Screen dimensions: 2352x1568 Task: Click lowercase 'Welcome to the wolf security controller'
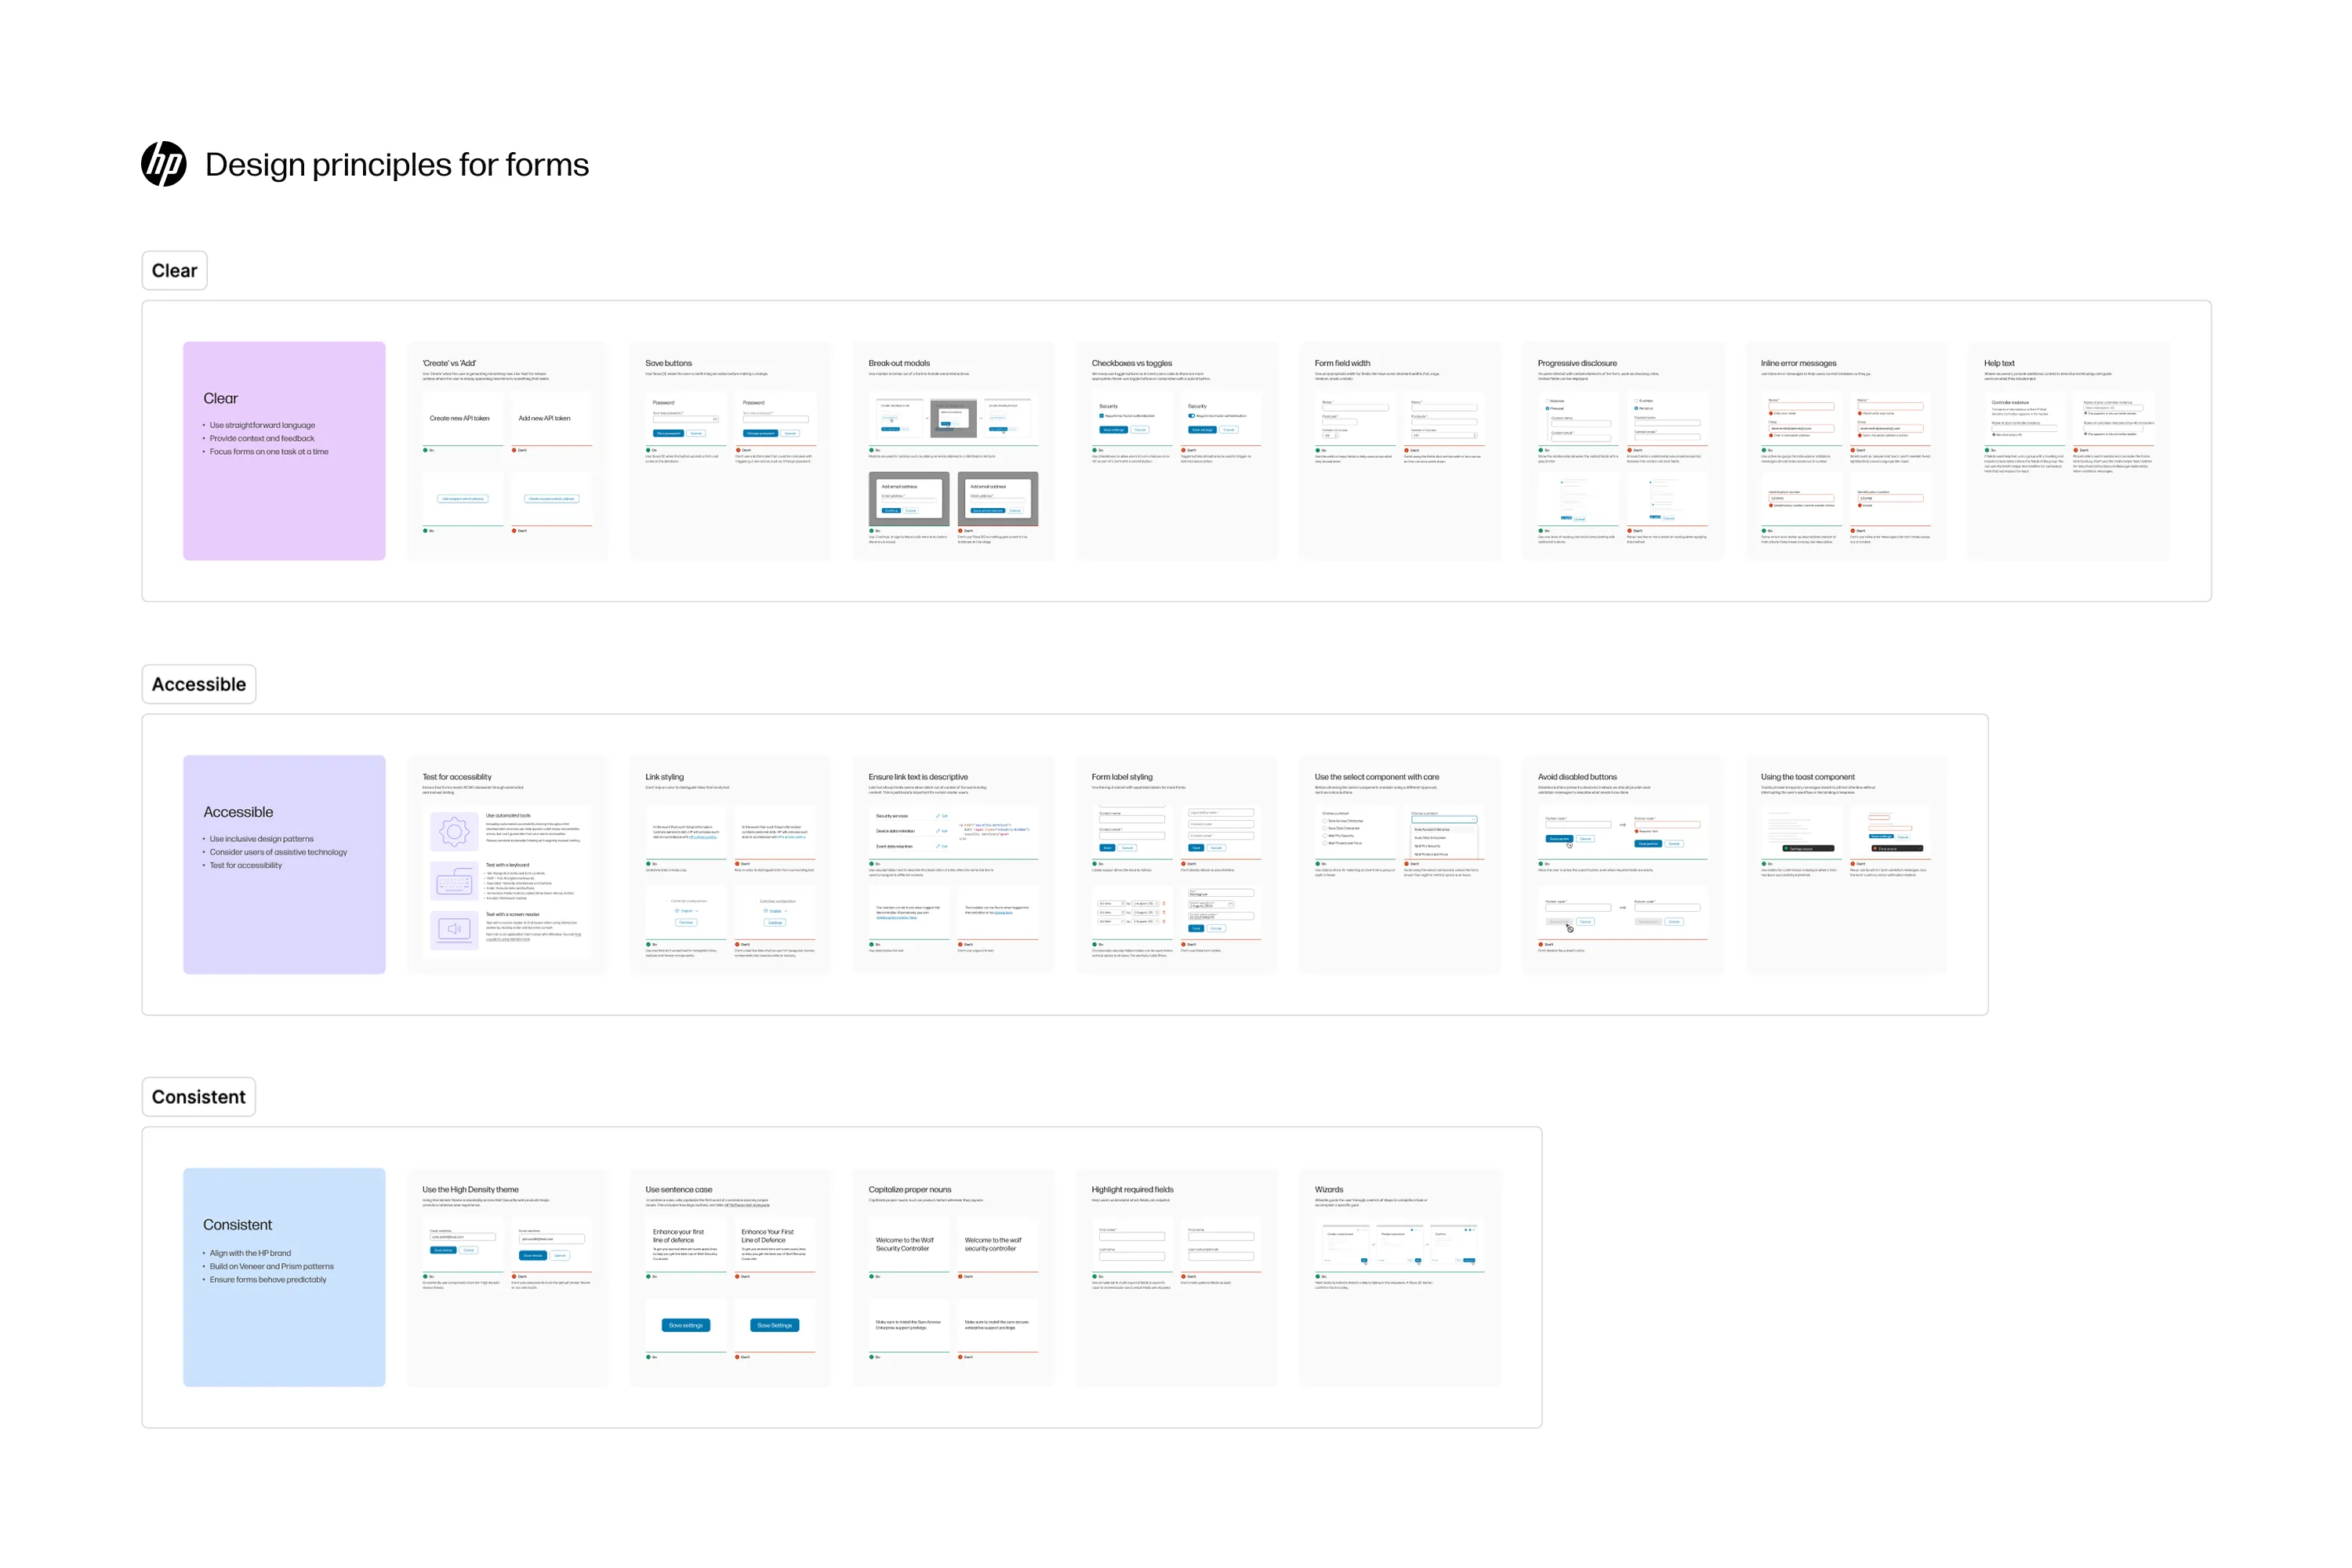(994, 1244)
